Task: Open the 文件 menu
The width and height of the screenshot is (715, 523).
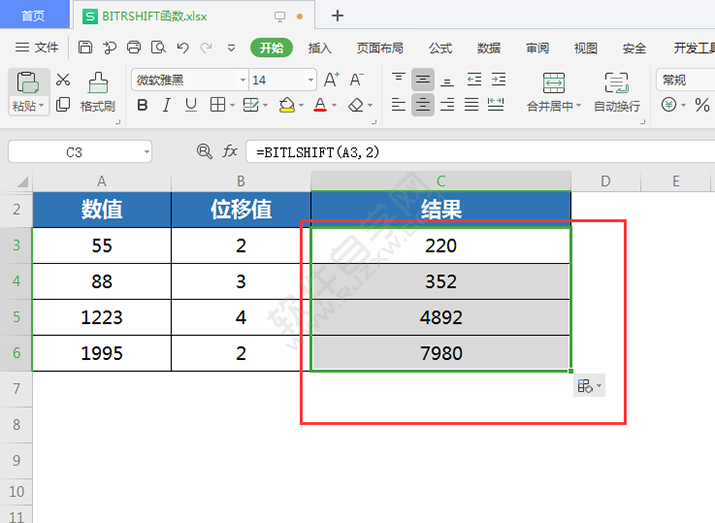Action: click(36, 47)
